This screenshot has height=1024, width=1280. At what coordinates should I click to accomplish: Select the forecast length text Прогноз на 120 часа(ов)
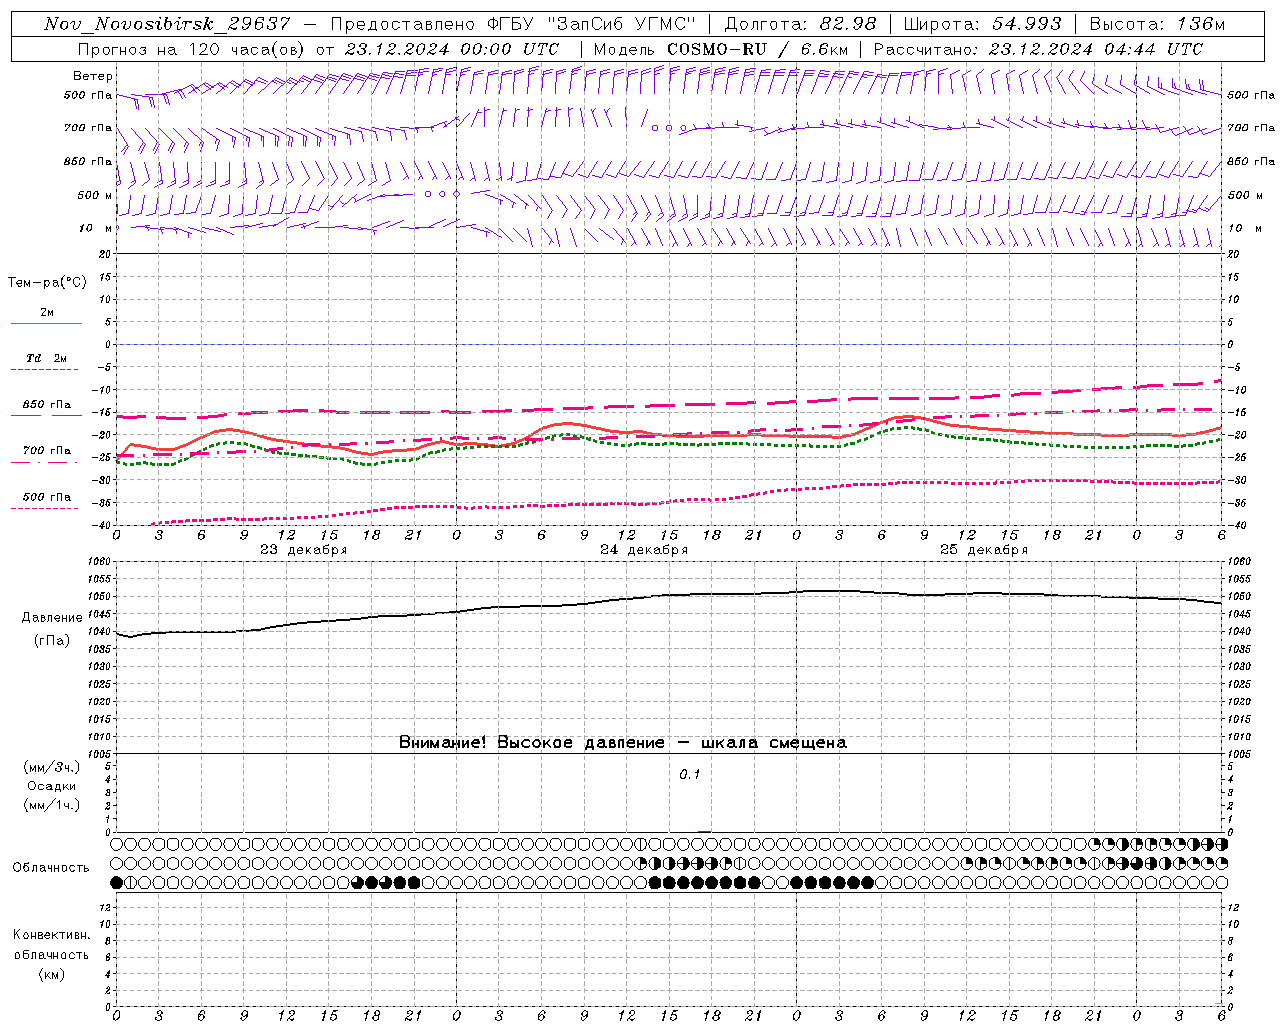pyautogui.click(x=193, y=49)
